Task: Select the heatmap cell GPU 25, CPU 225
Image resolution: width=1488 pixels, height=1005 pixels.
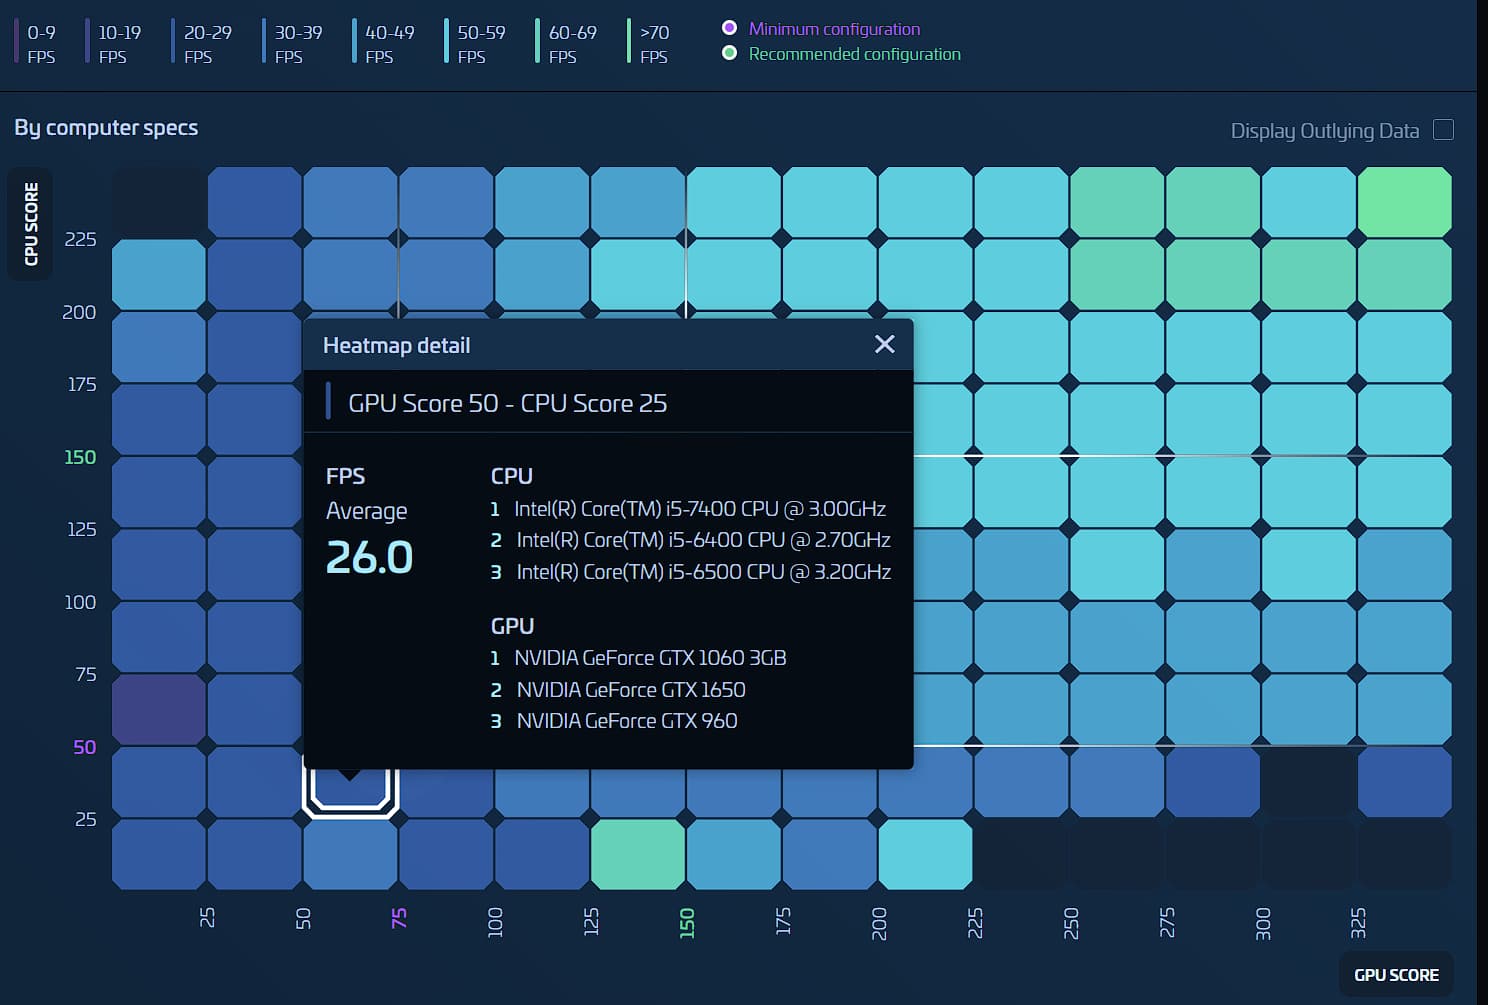Action: tap(254, 202)
